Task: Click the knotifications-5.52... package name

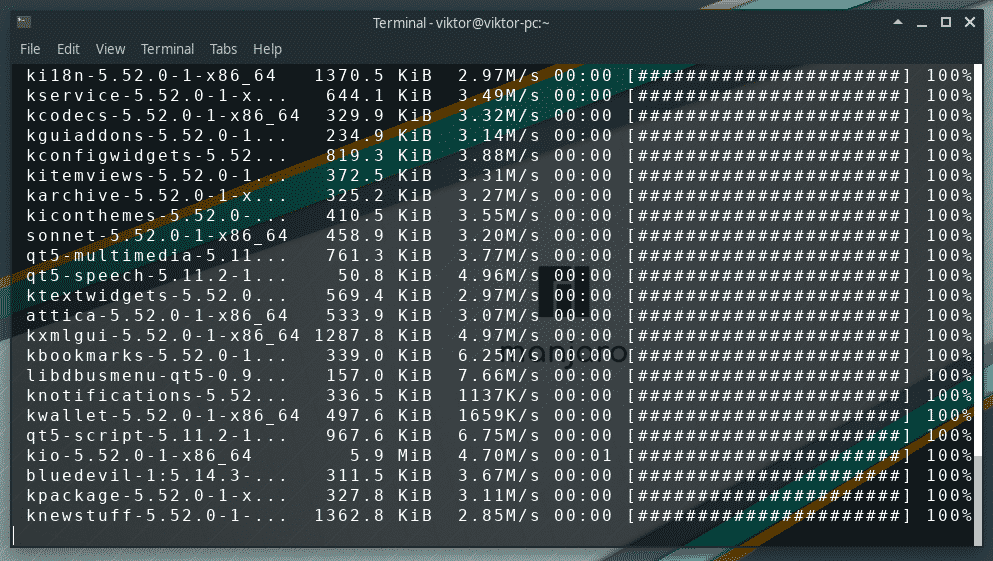Action: pyautogui.click(x=157, y=396)
